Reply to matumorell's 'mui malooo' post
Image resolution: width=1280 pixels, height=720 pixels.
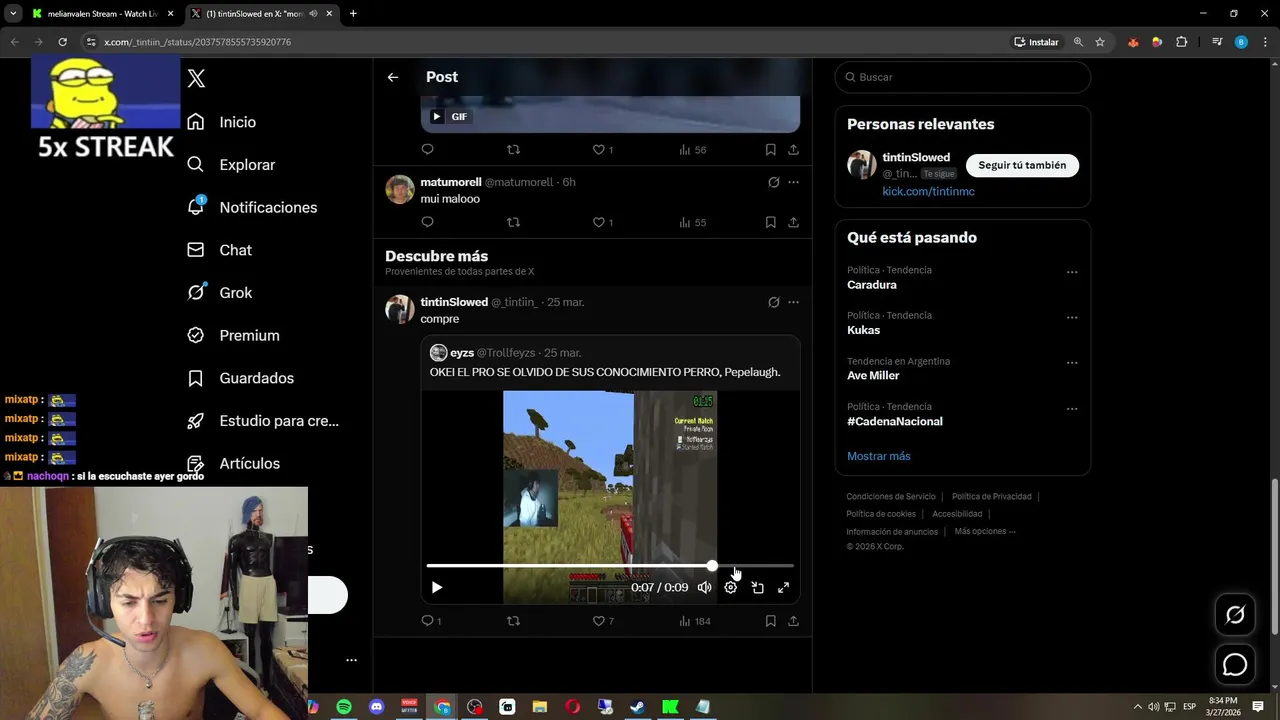click(x=427, y=222)
